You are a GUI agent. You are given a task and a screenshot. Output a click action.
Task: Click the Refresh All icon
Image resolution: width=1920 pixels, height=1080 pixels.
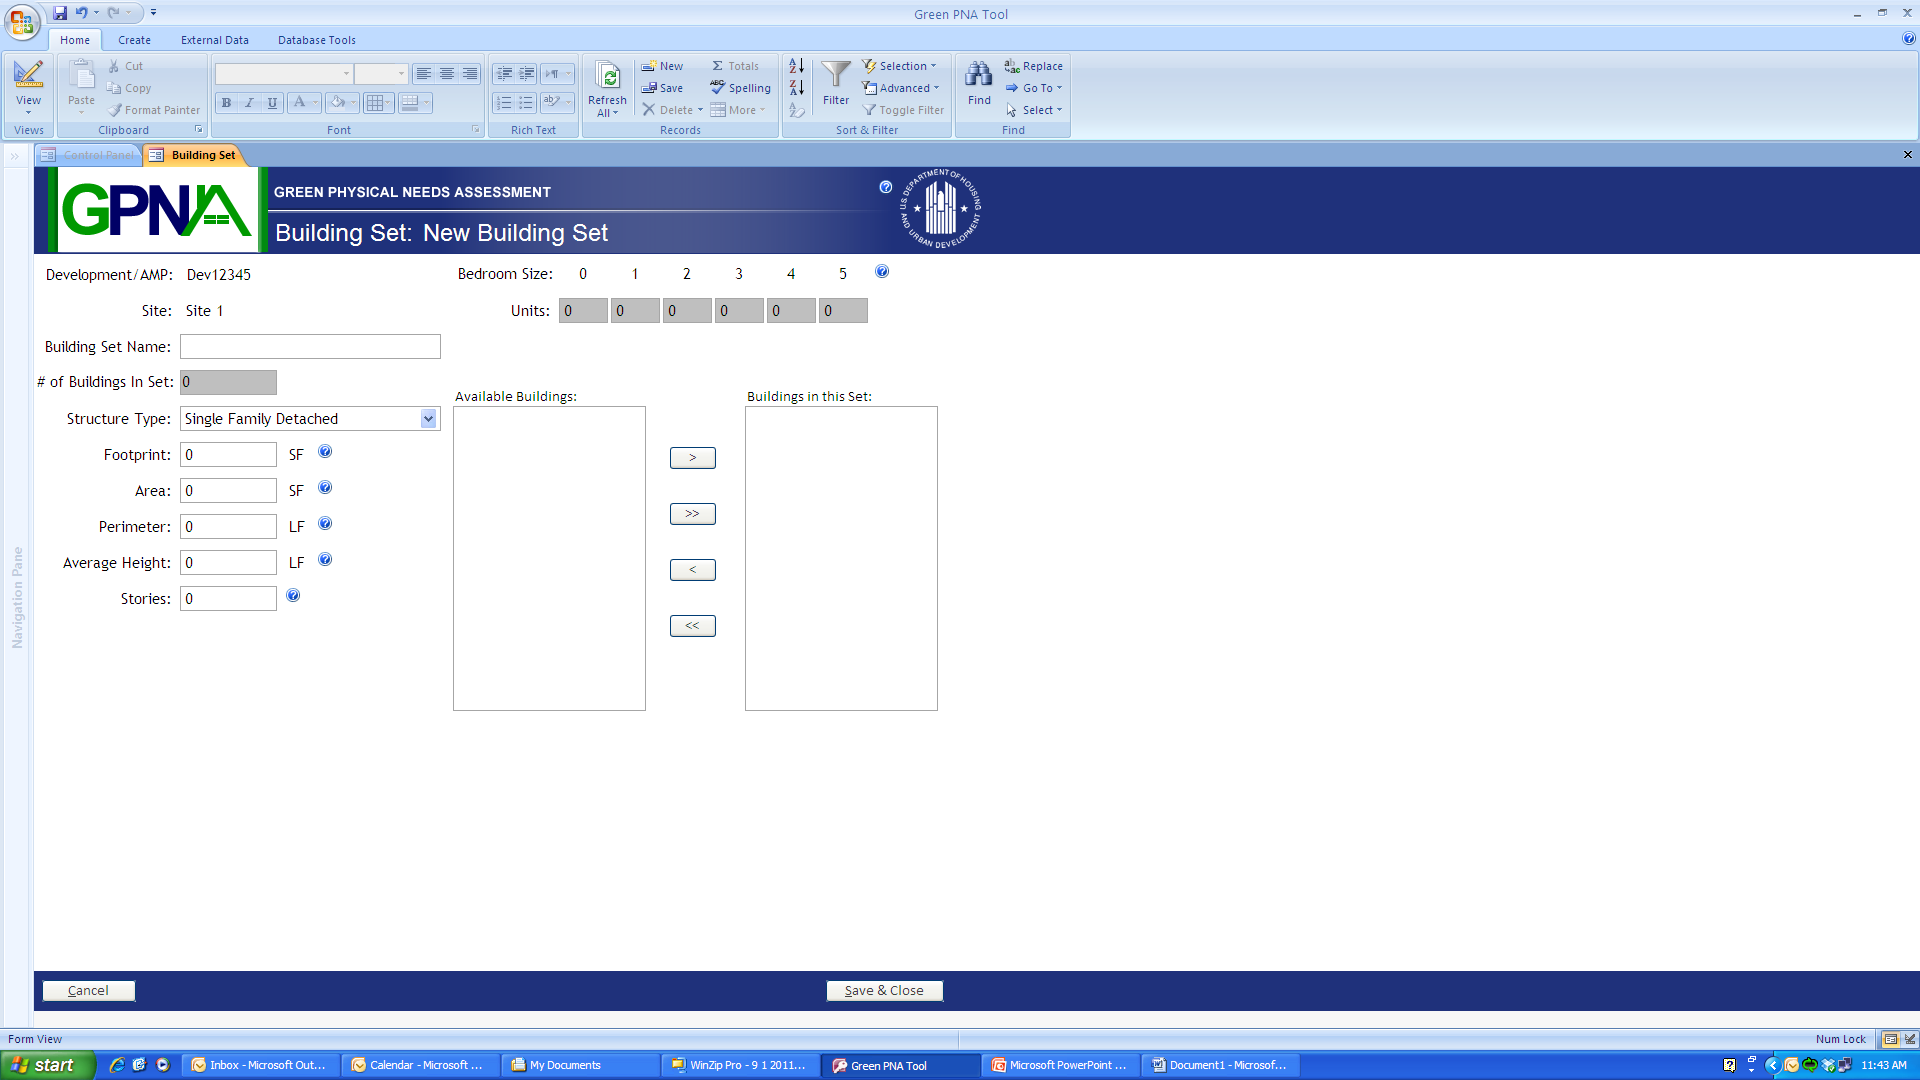[607, 77]
